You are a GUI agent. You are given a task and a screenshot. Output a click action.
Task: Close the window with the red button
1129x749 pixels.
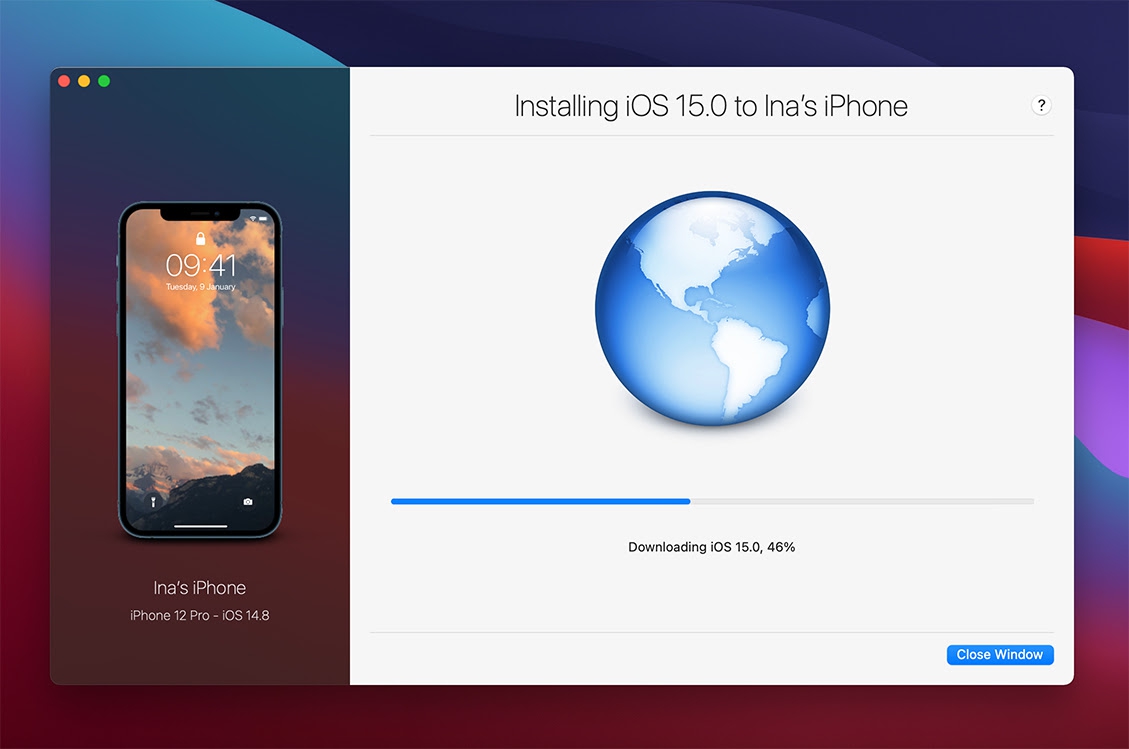[64, 81]
